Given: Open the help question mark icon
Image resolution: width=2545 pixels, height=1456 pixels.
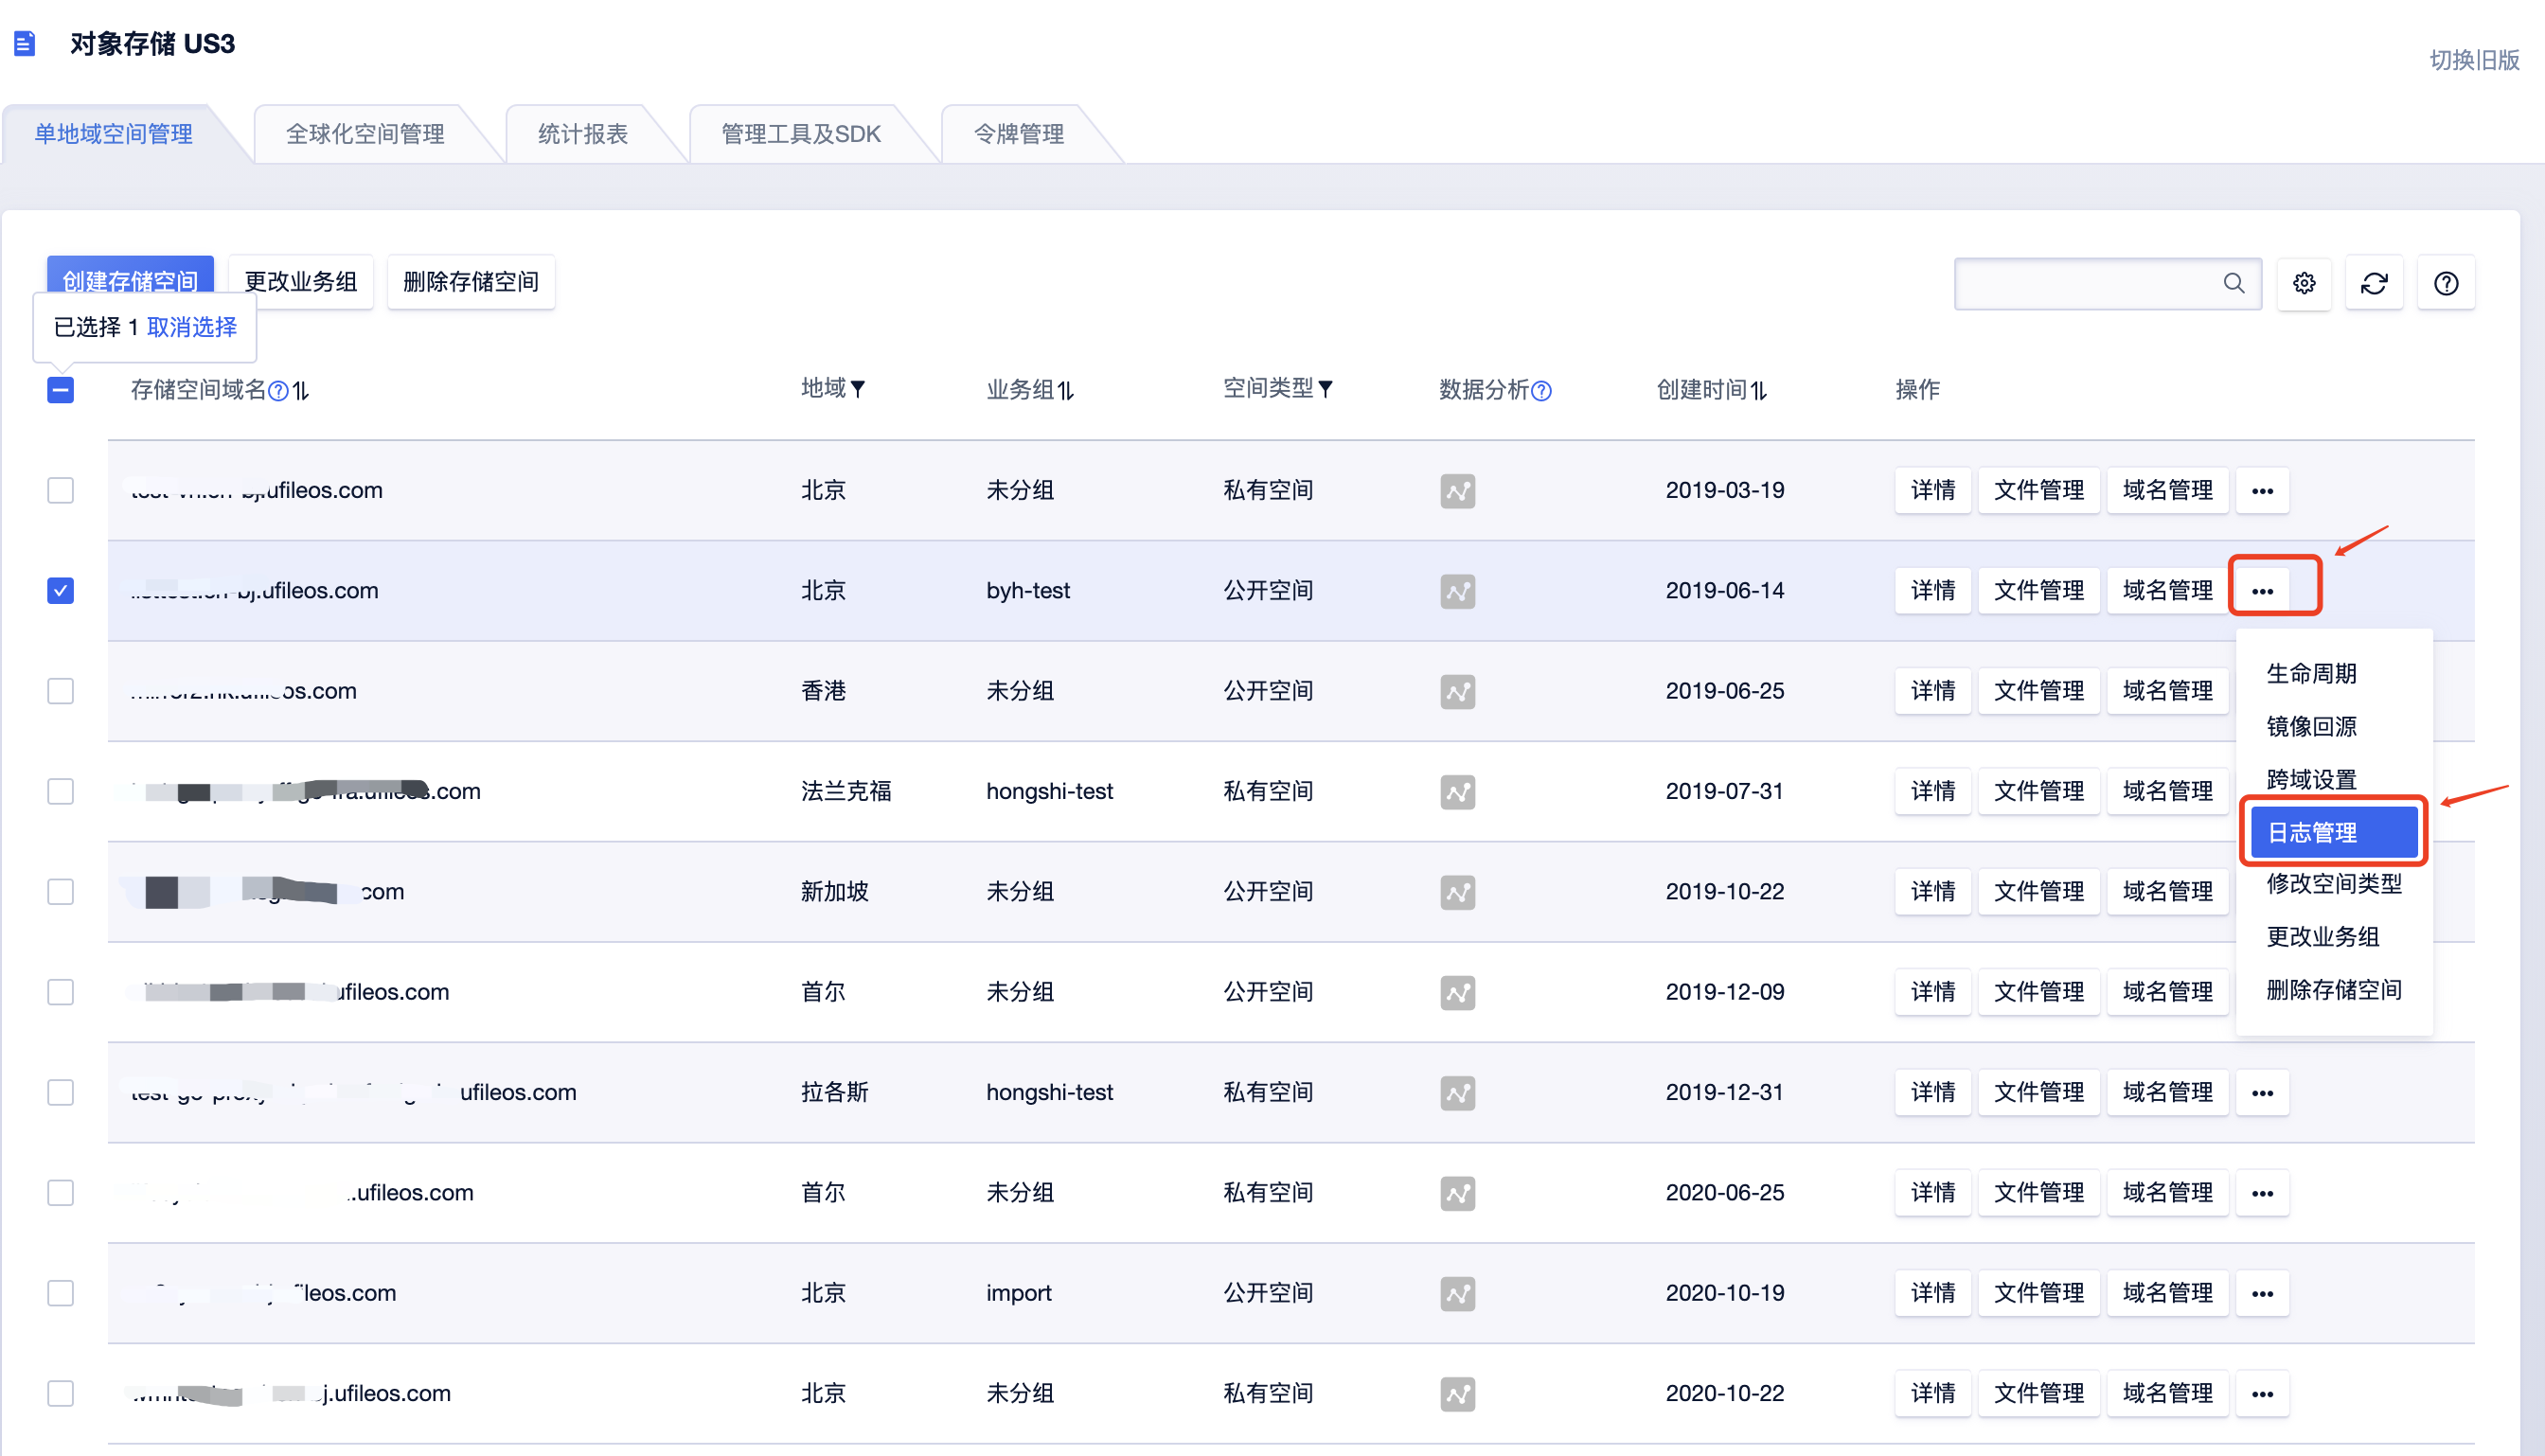Looking at the screenshot, I should pyautogui.click(x=2446, y=283).
